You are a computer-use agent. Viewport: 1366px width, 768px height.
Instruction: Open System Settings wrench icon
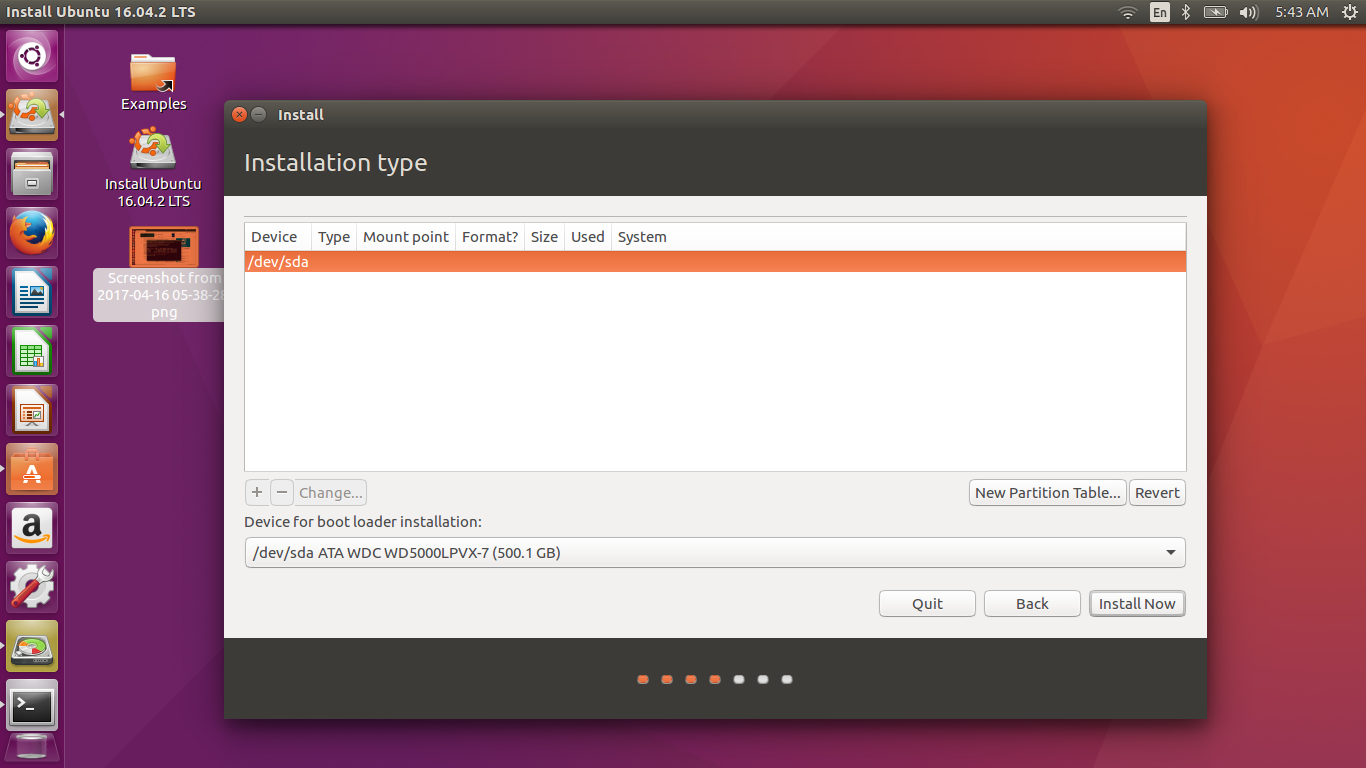click(32, 587)
